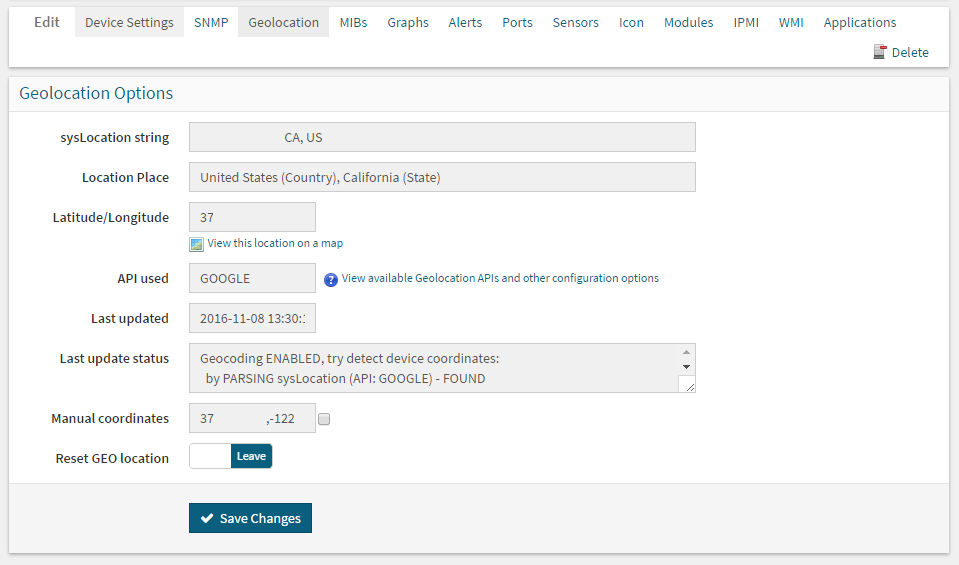Screen dimensions: 959x565
Task: Open View this location on a map link
Action: point(275,243)
